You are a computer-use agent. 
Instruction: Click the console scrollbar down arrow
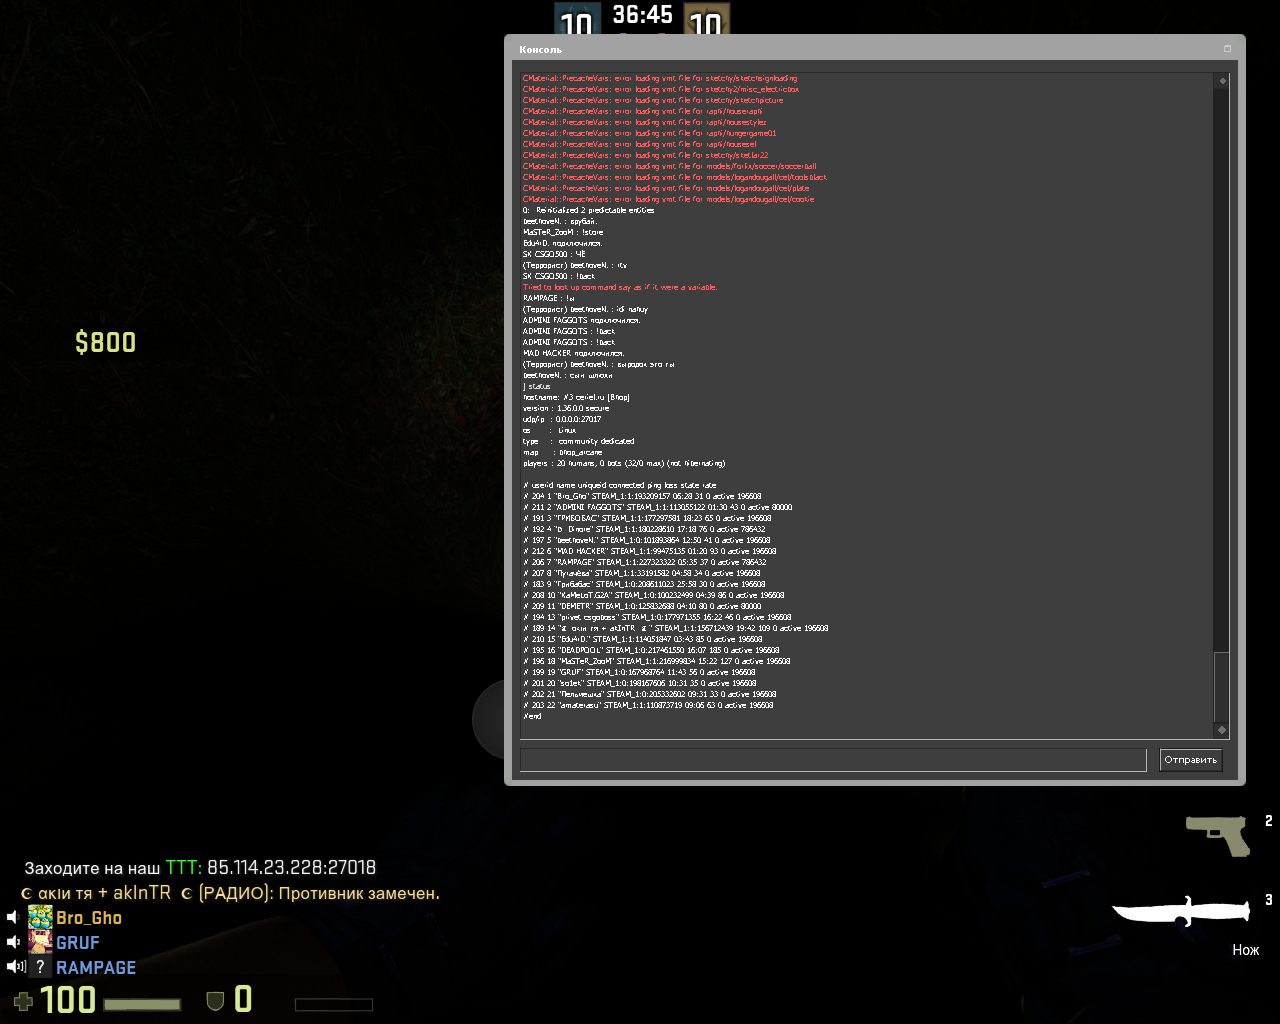pos(1221,730)
